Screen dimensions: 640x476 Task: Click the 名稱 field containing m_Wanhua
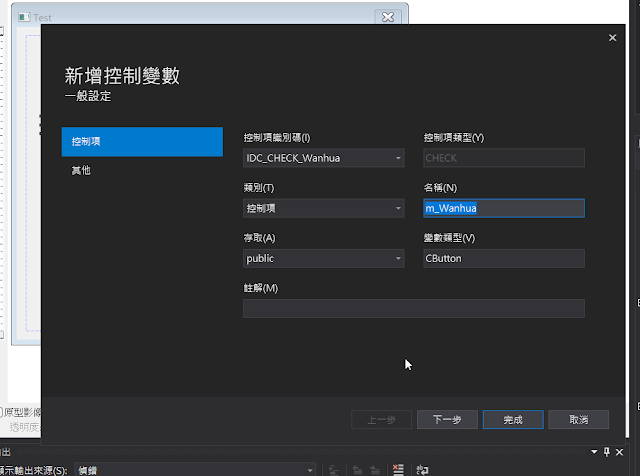[504, 208]
